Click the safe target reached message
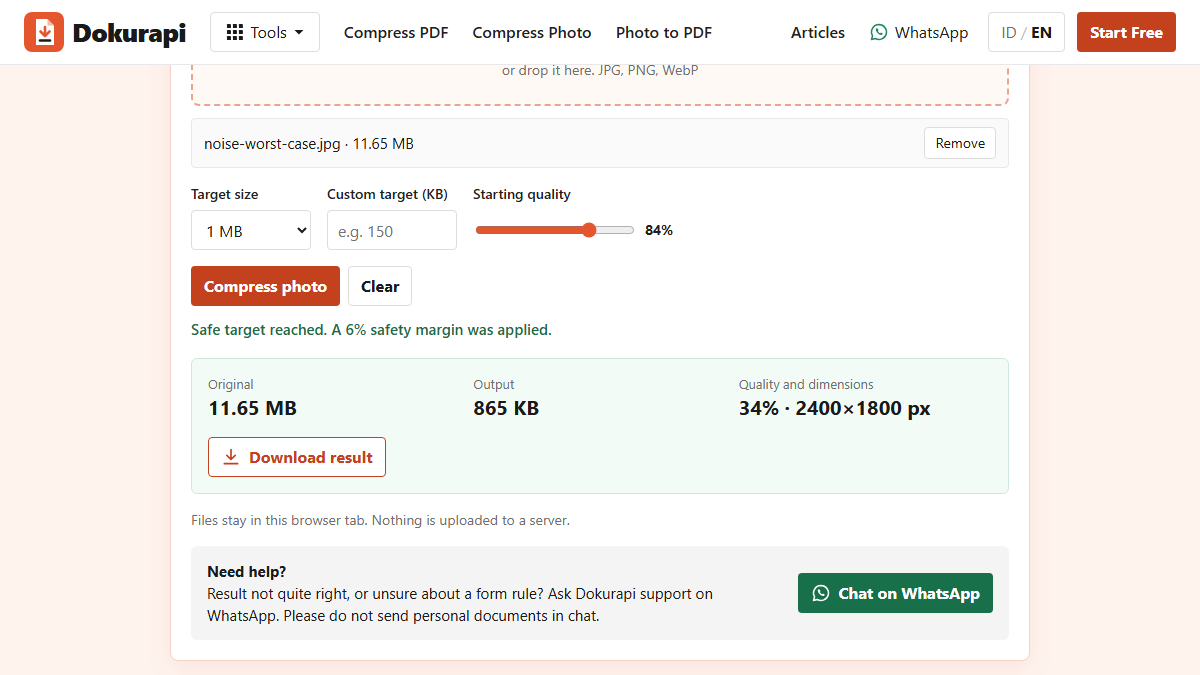Viewport: 1200px width, 675px height. [x=371, y=329]
